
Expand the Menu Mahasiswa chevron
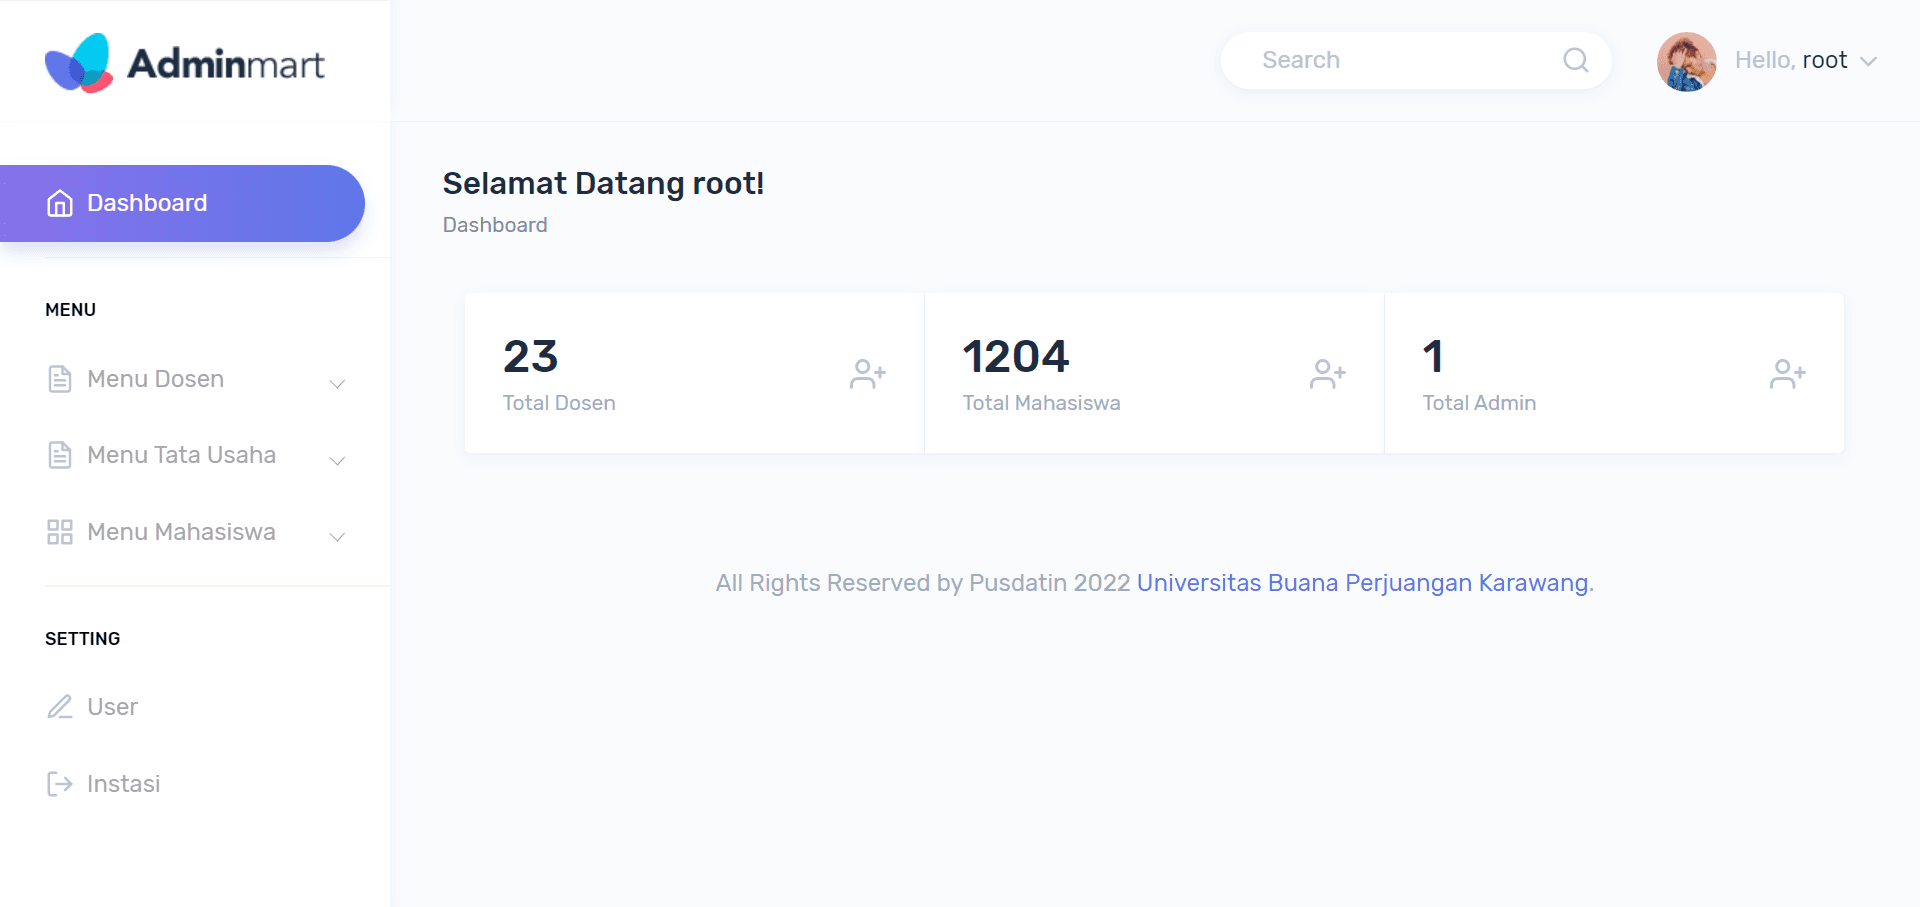(337, 537)
